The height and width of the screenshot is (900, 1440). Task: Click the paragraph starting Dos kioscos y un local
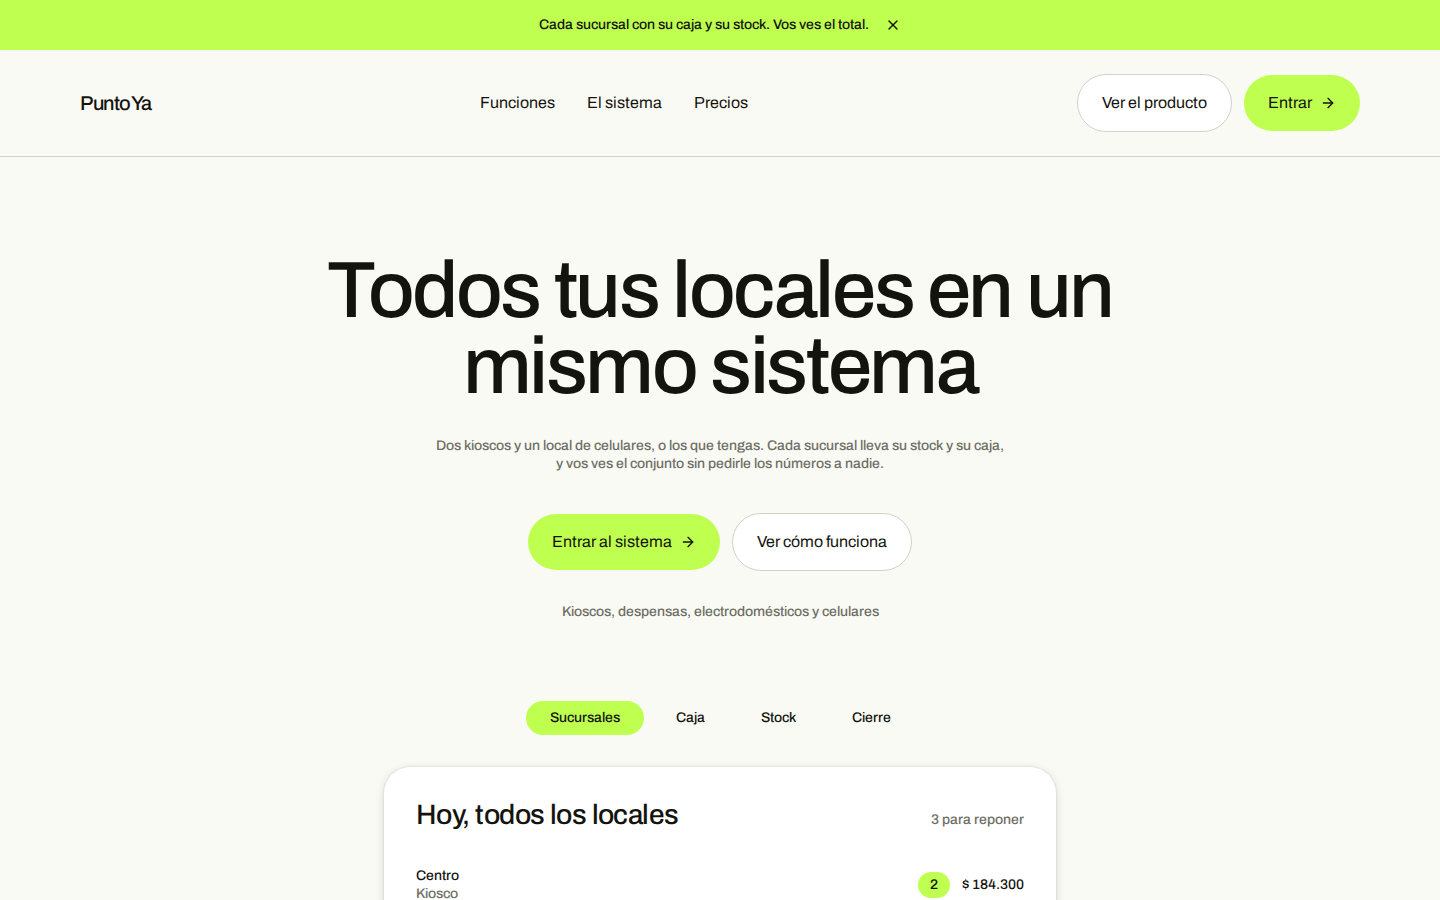(720, 454)
